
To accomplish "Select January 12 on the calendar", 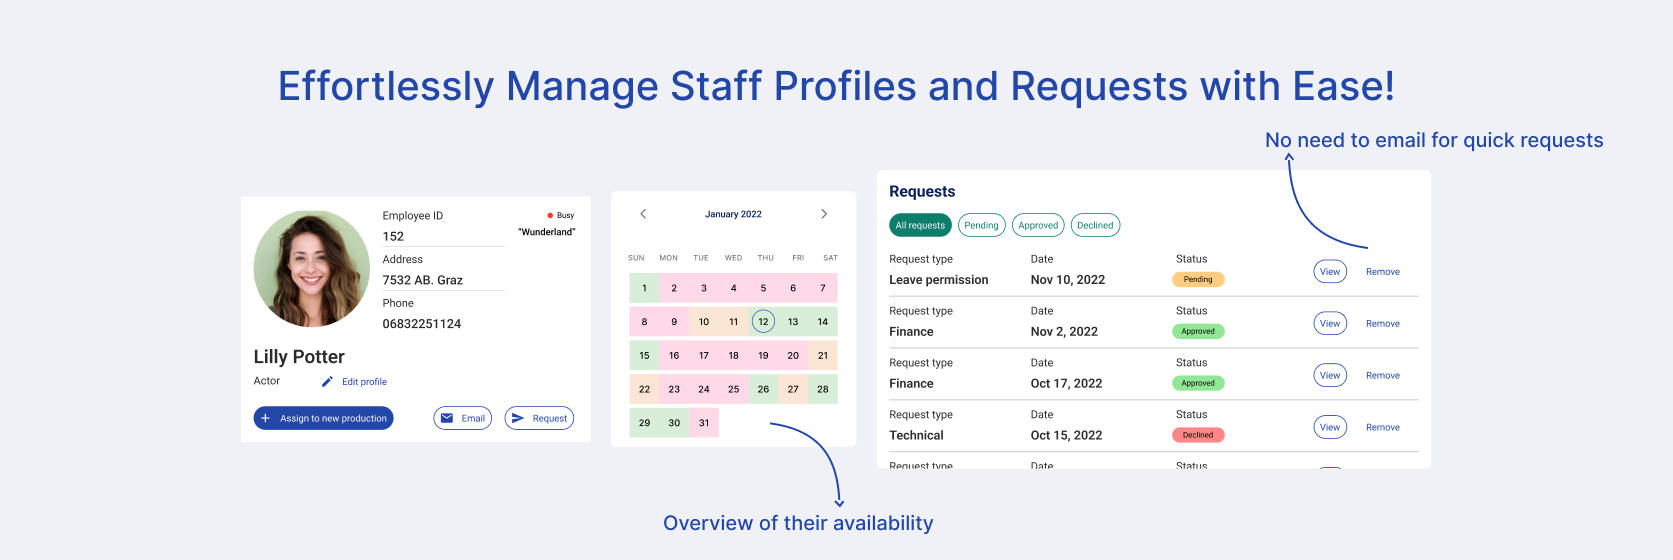I will 763,322.
